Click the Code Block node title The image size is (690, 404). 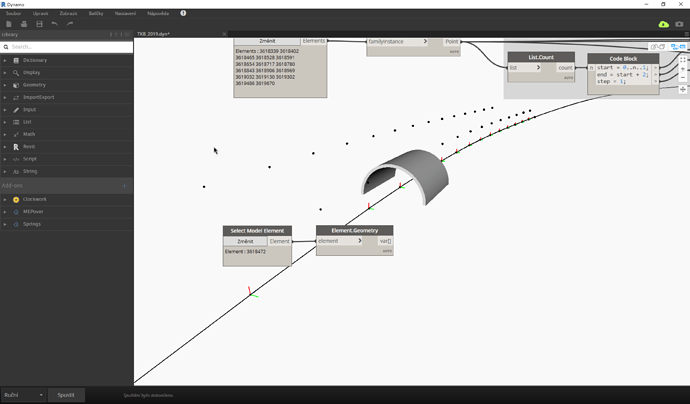[x=623, y=59]
